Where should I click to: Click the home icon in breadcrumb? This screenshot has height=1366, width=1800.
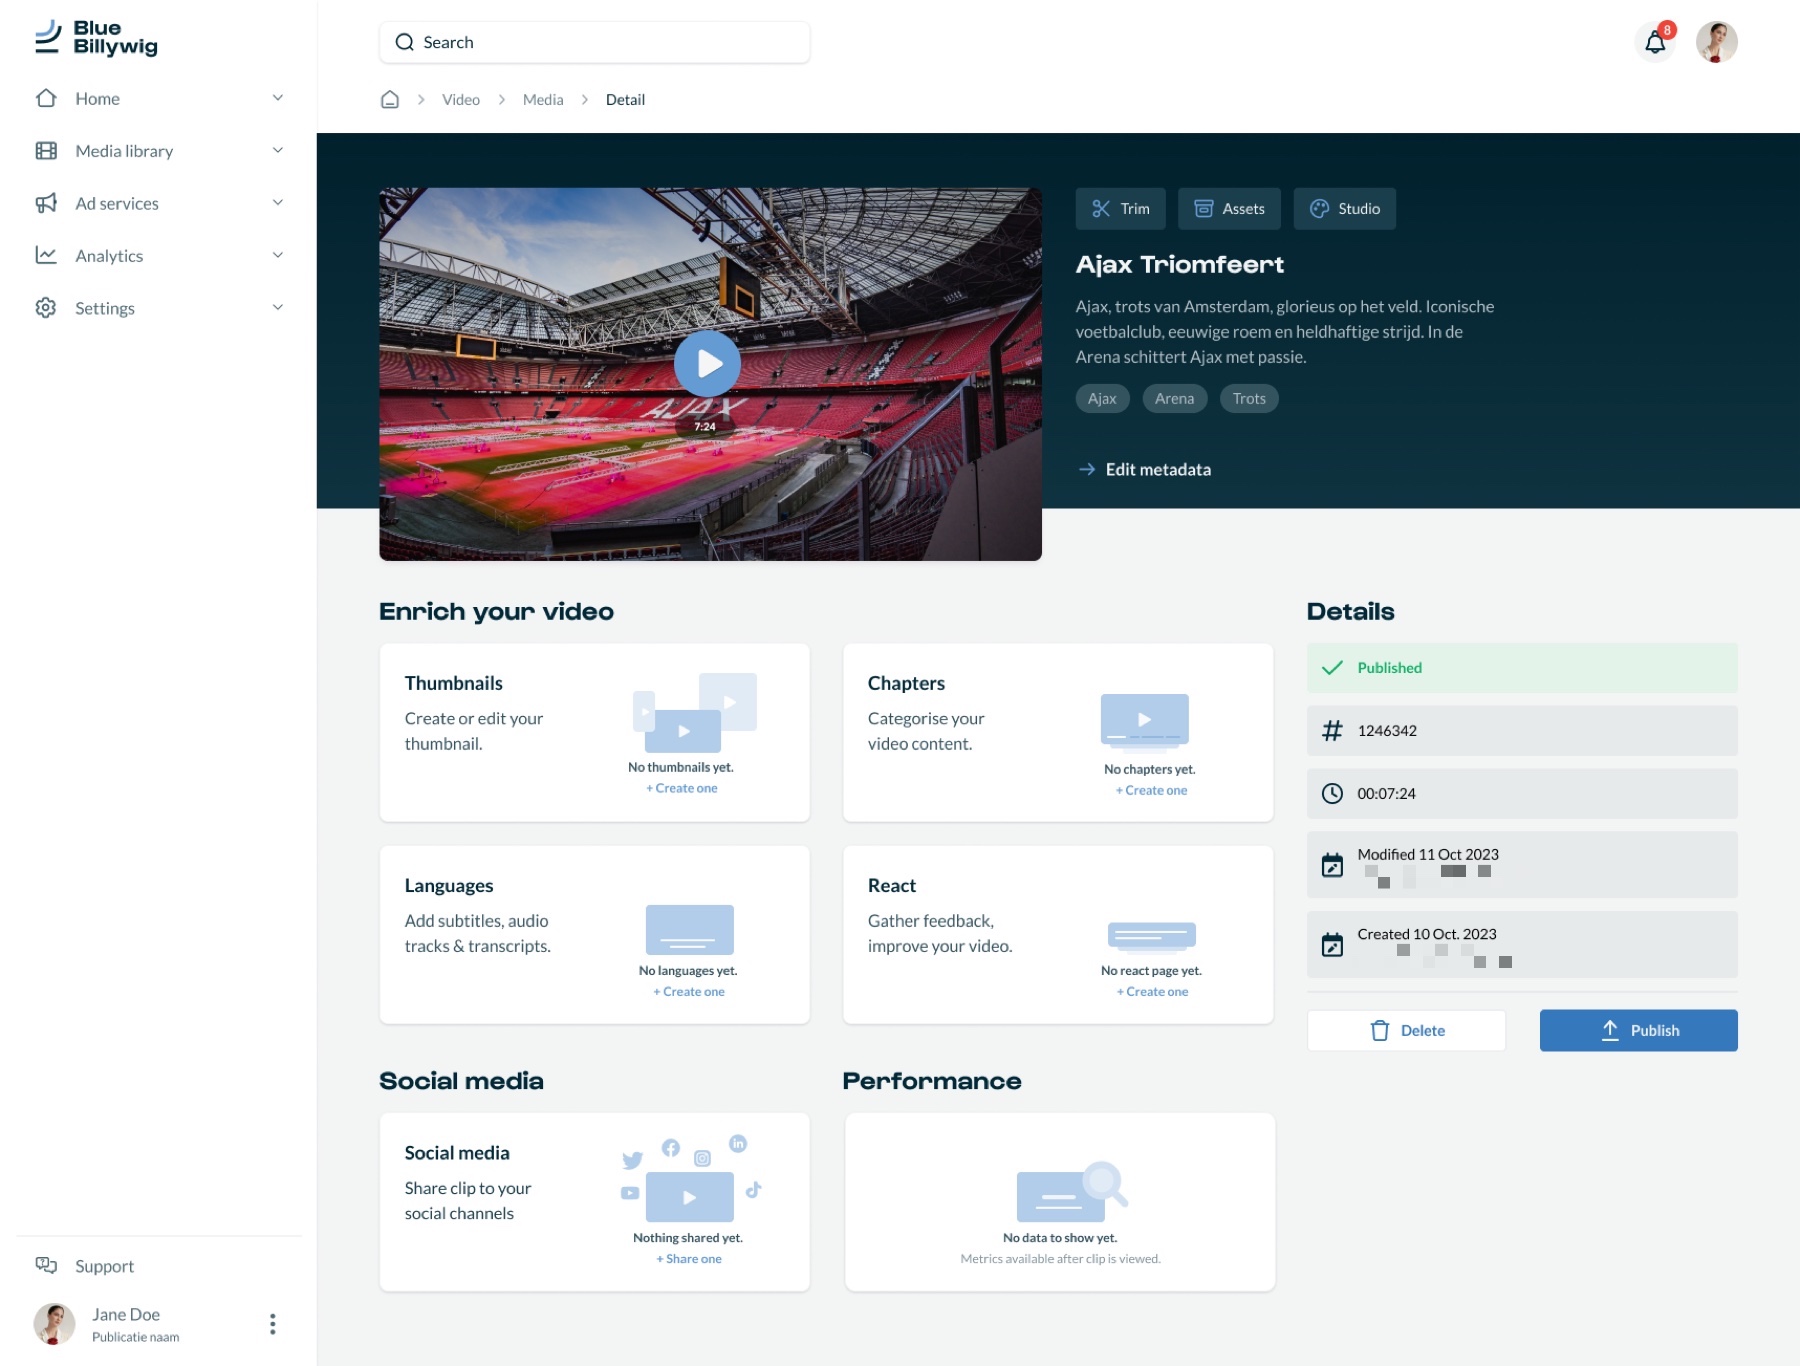coord(390,99)
